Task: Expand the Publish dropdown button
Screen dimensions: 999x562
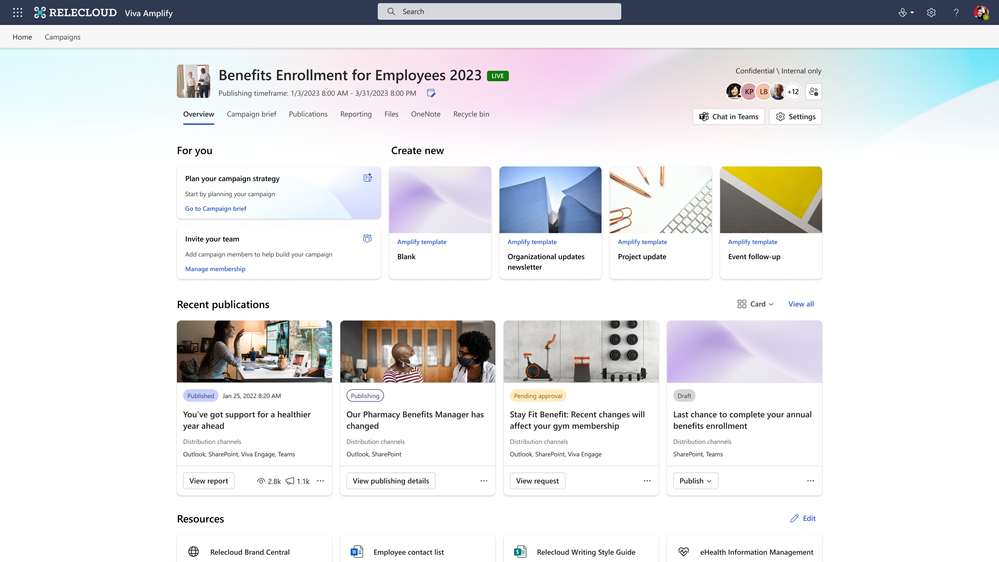Action: [x=695, y=481]
